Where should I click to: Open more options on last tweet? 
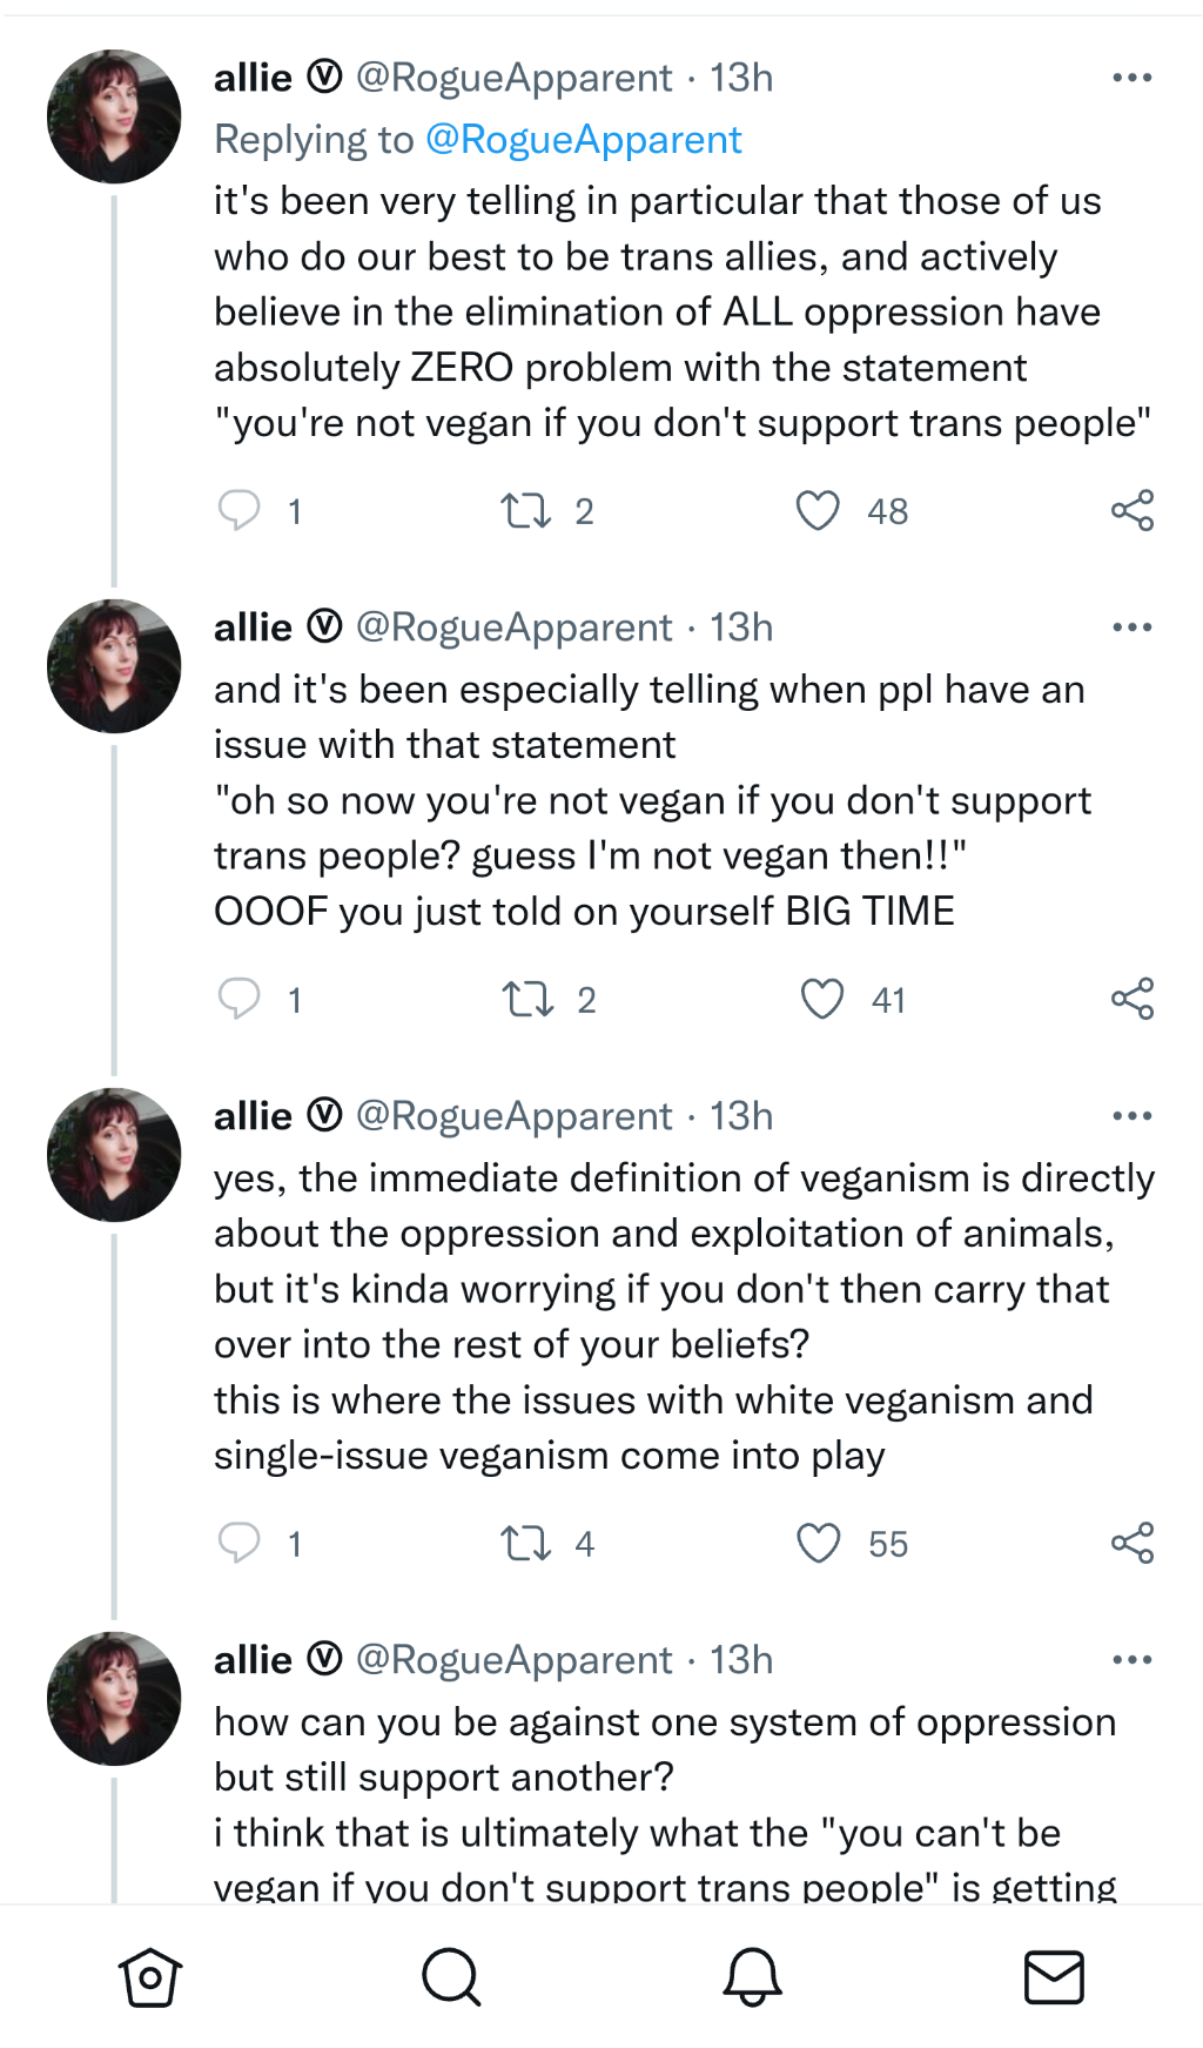[x=1132, y=1659]
